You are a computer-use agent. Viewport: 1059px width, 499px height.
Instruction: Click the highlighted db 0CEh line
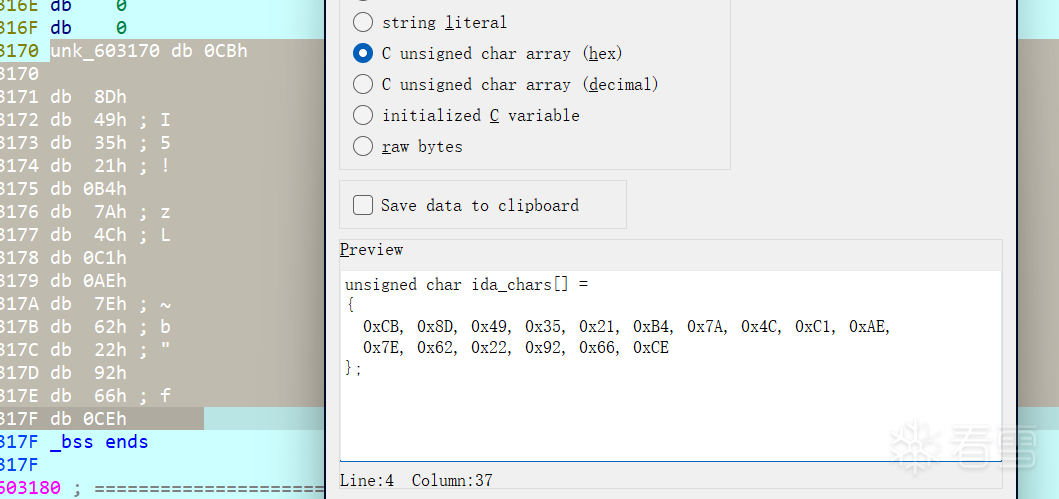88,419
